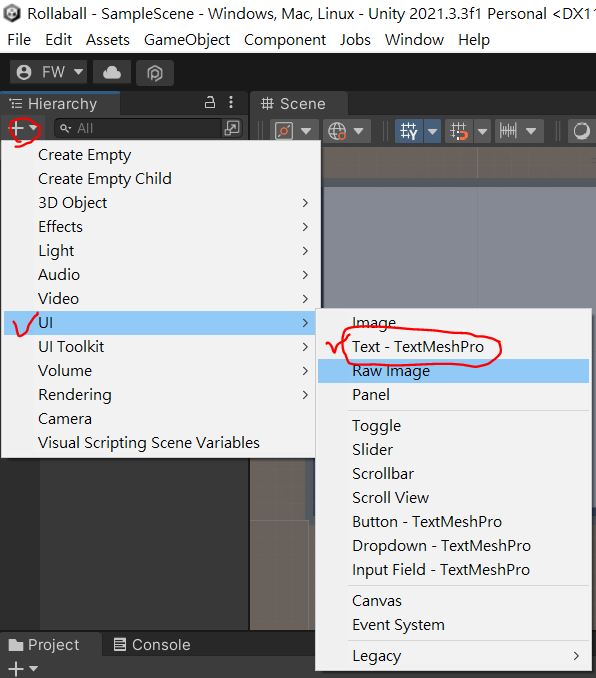Open Project create dropdown arrow
The height and width of the screenshot is (678, 596).
(x=33, y=668)
